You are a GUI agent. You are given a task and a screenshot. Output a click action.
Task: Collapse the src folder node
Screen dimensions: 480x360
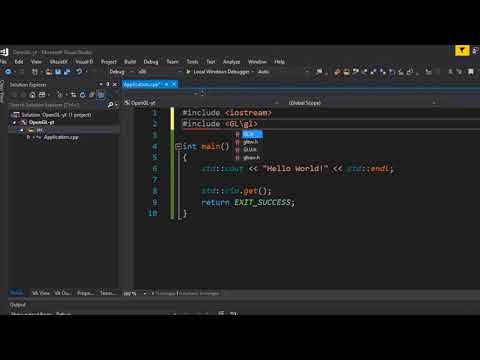(22, 130)
